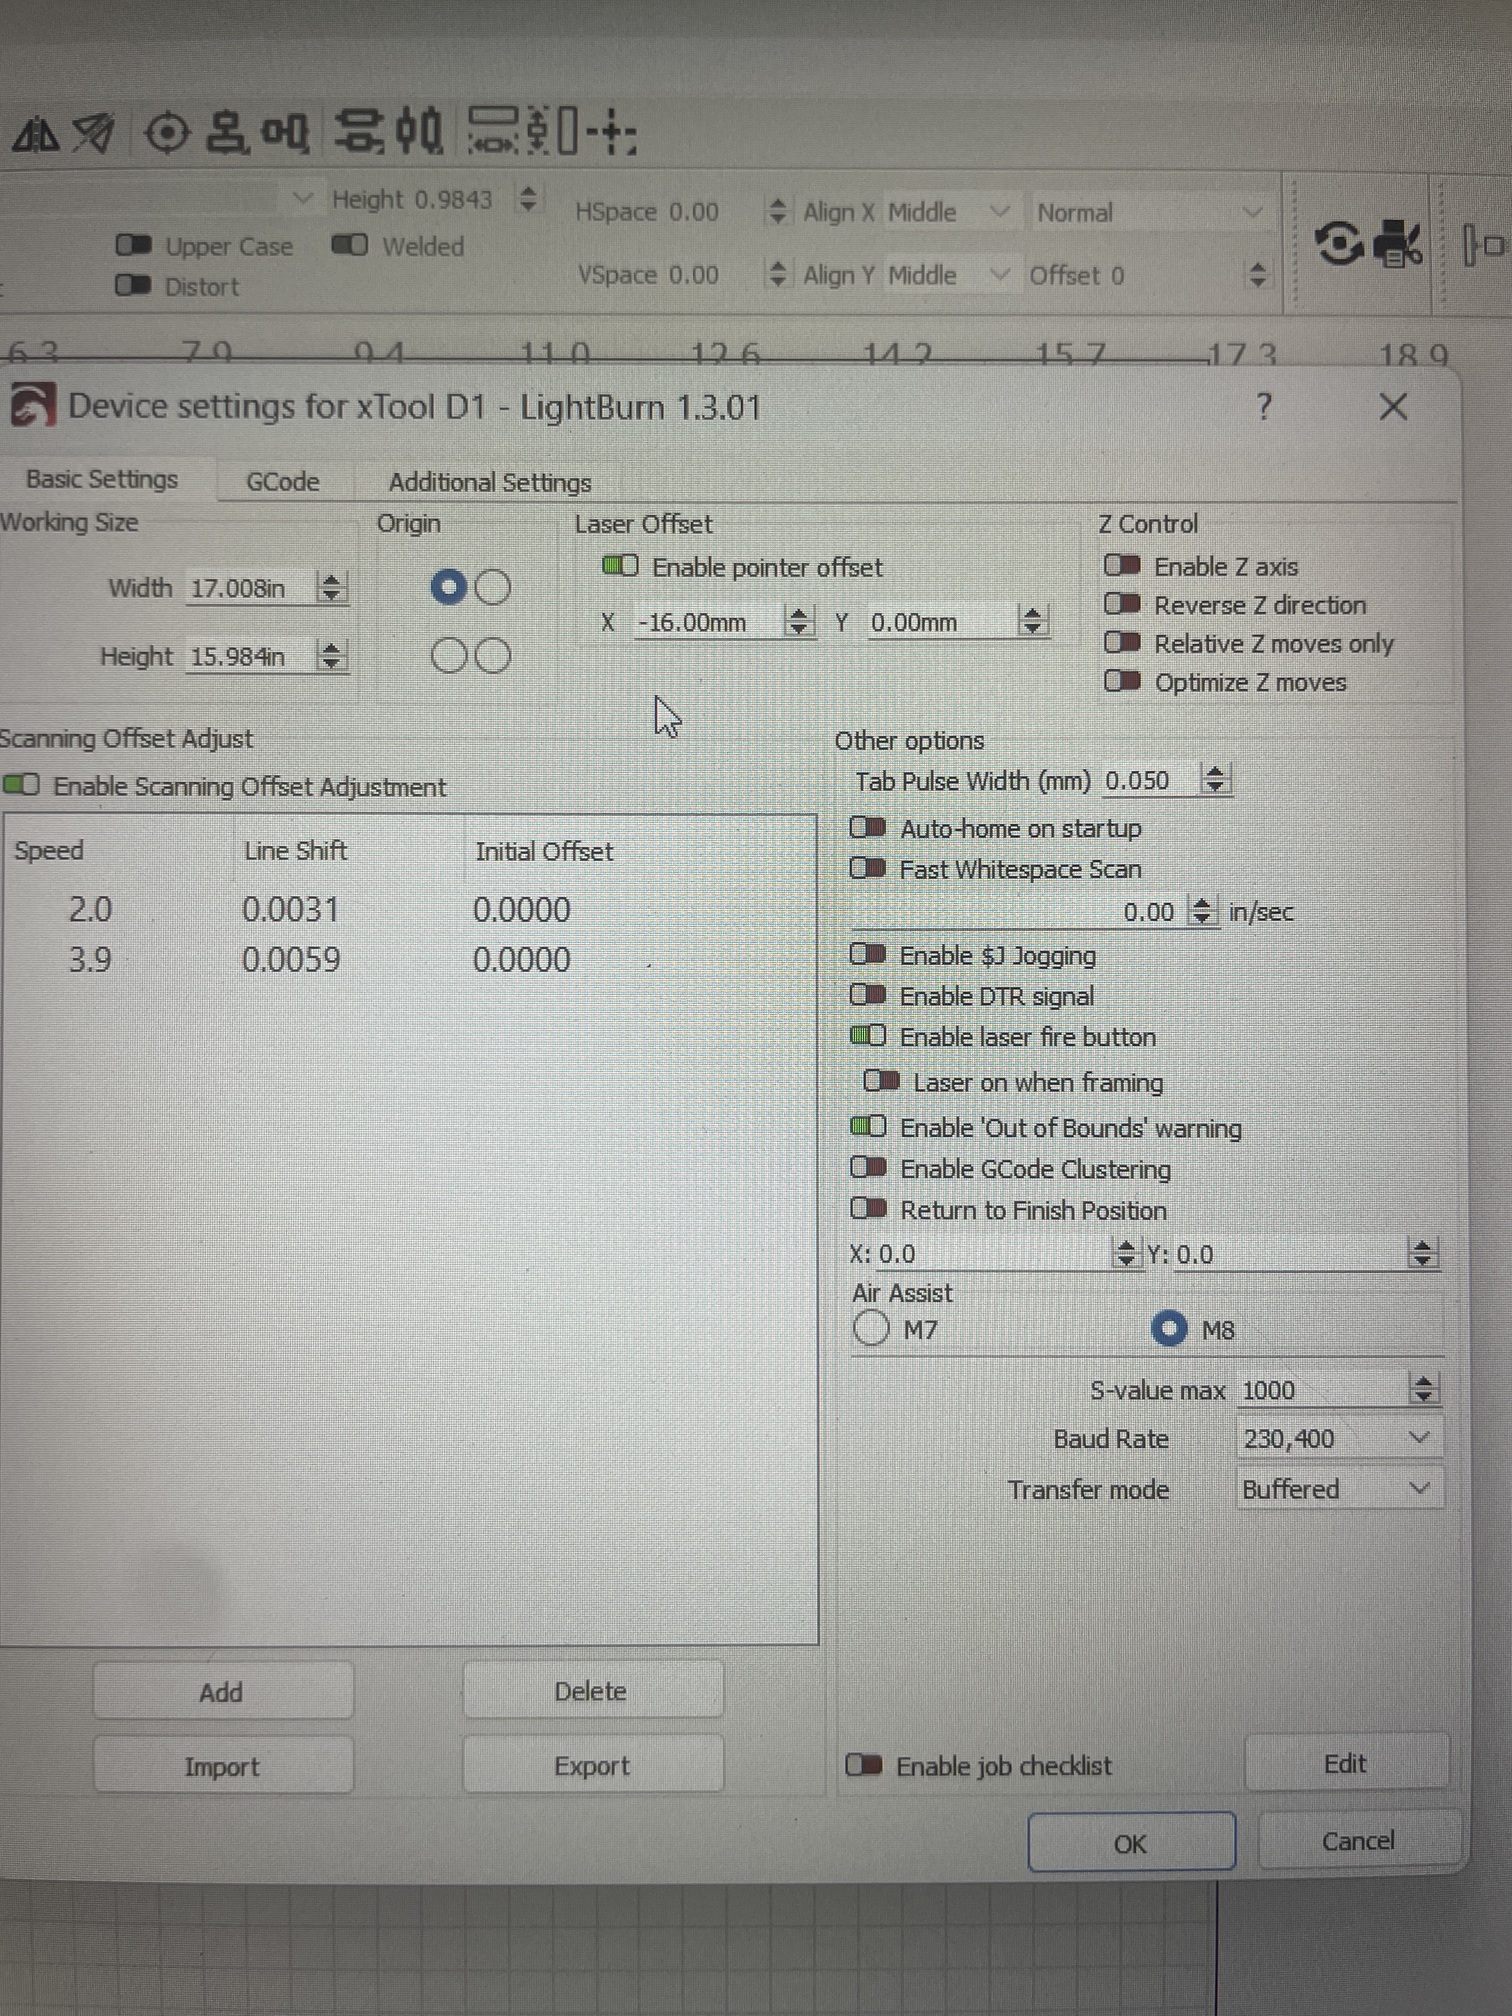Viewport: 1512px width, 2016px height.
Task: Toggle Enable GCode Clustering
Action: point(867,1168)
